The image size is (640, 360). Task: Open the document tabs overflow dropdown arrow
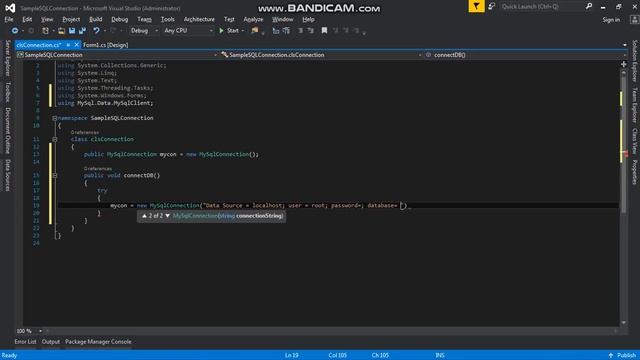(x=625, y=45)
